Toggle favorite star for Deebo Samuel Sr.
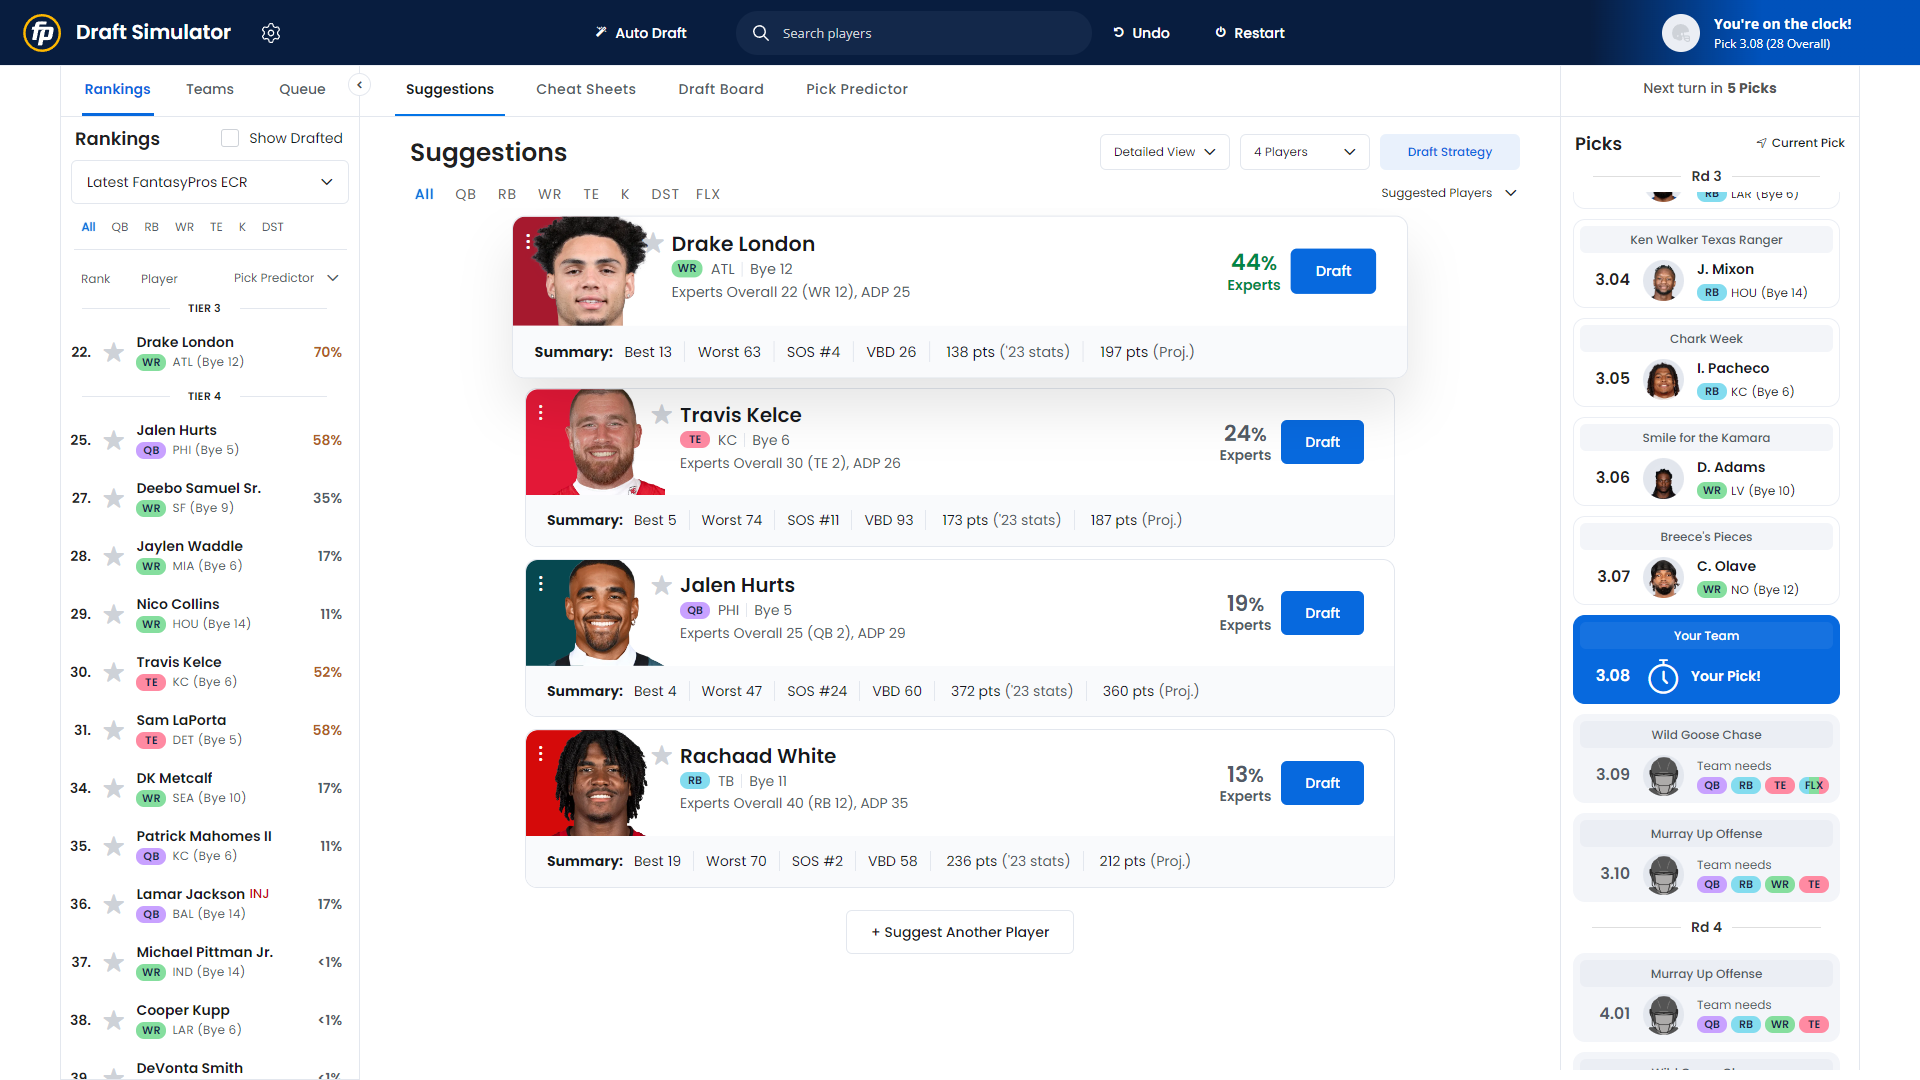The image size is (1920, 1080). [114, 498]
